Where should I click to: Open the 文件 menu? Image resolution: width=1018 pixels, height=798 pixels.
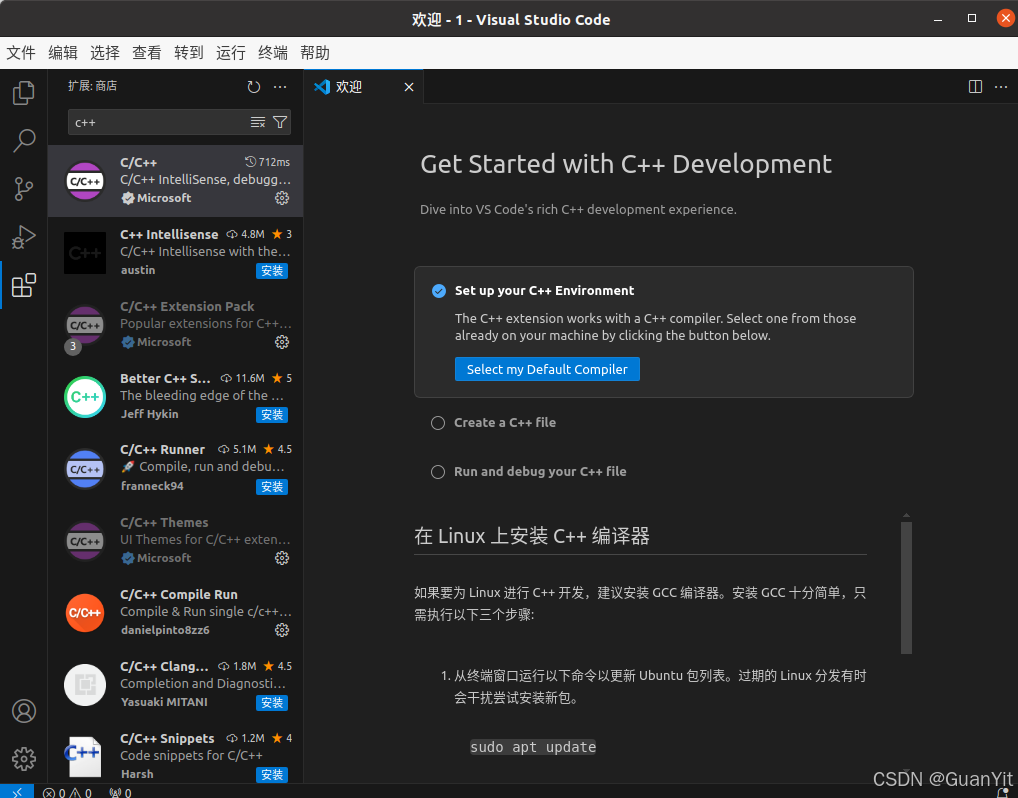pyautogui.click(x=21, y=53)
